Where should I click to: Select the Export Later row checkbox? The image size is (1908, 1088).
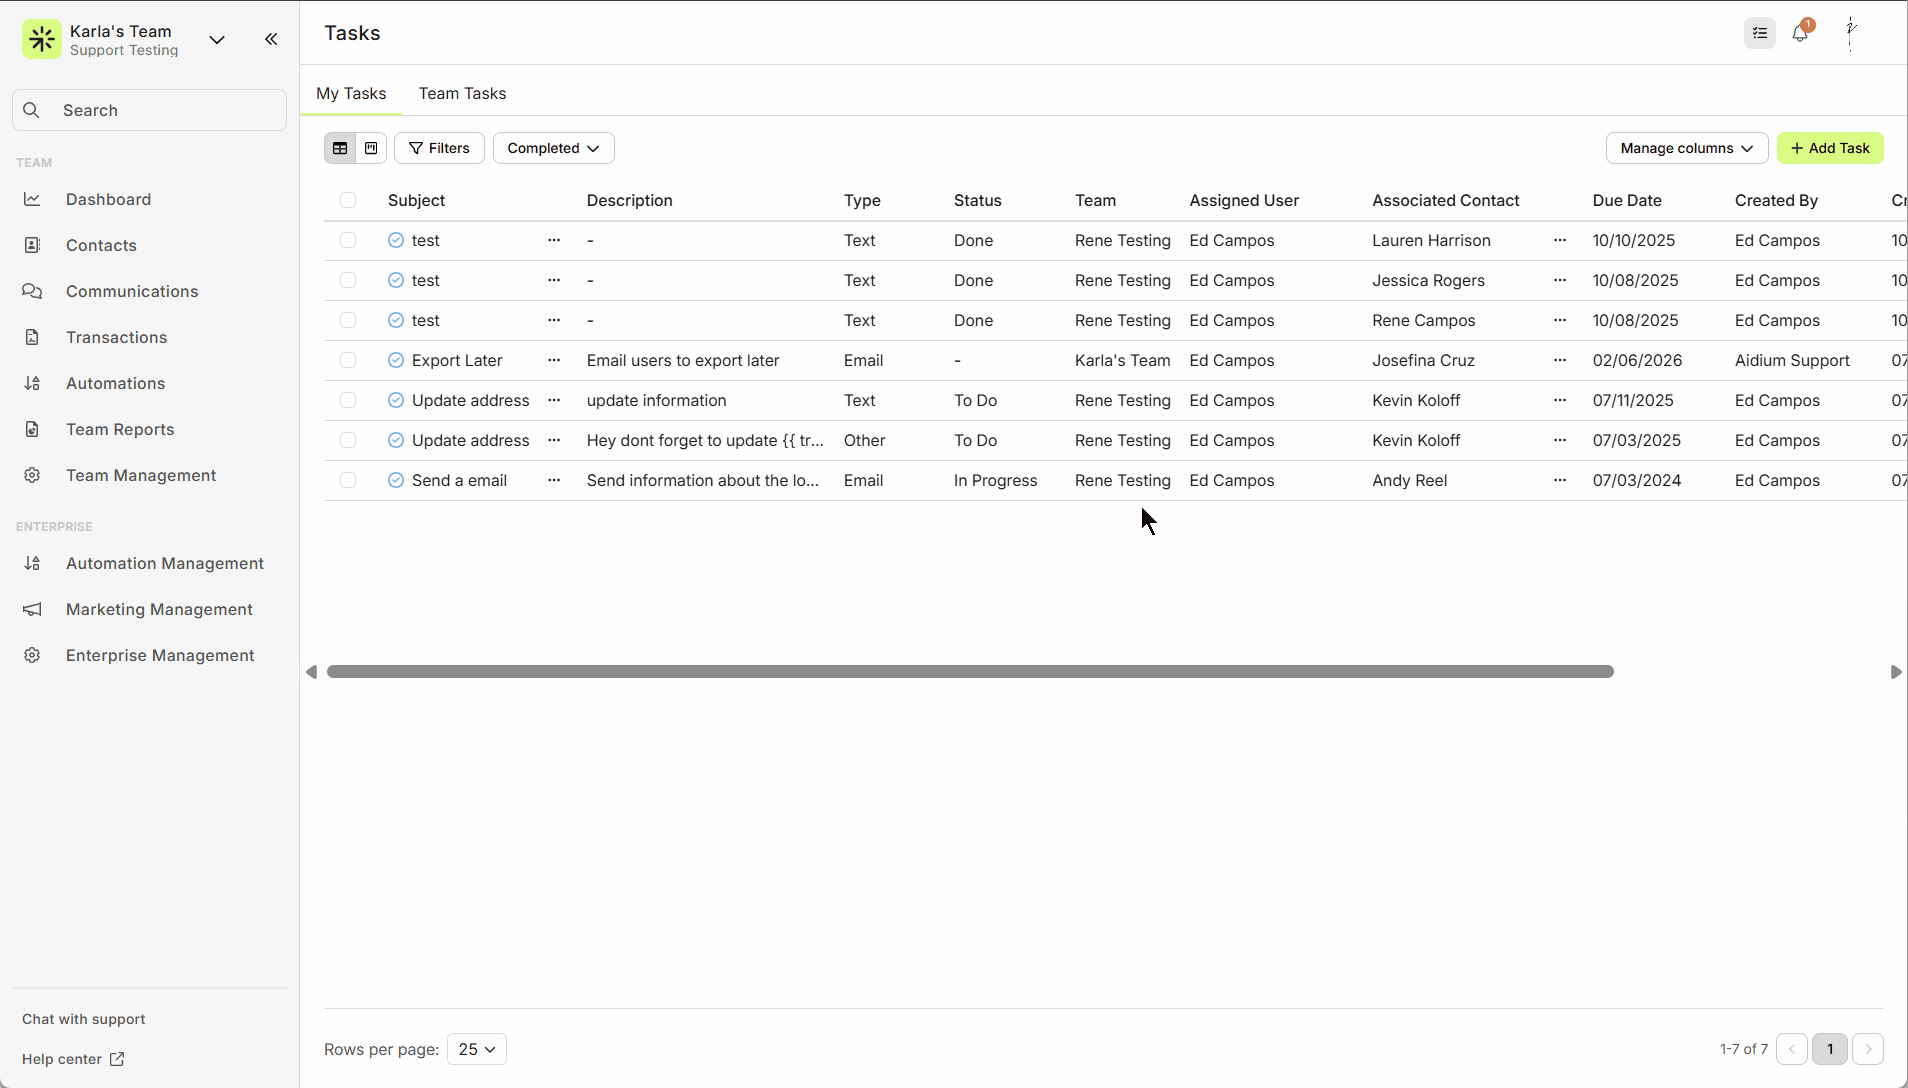[x=348, y=360]
